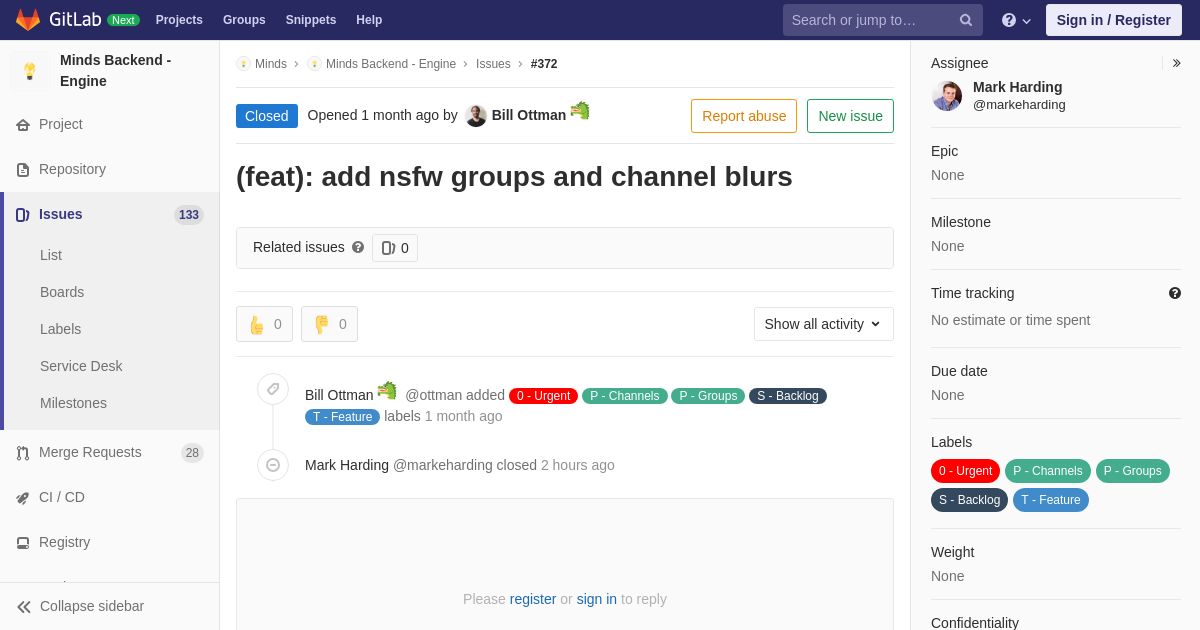Image resolution: width=1200 pixels, height=630 pixels.
Task: Click the T - Feature label in activity
Action: 342,417
